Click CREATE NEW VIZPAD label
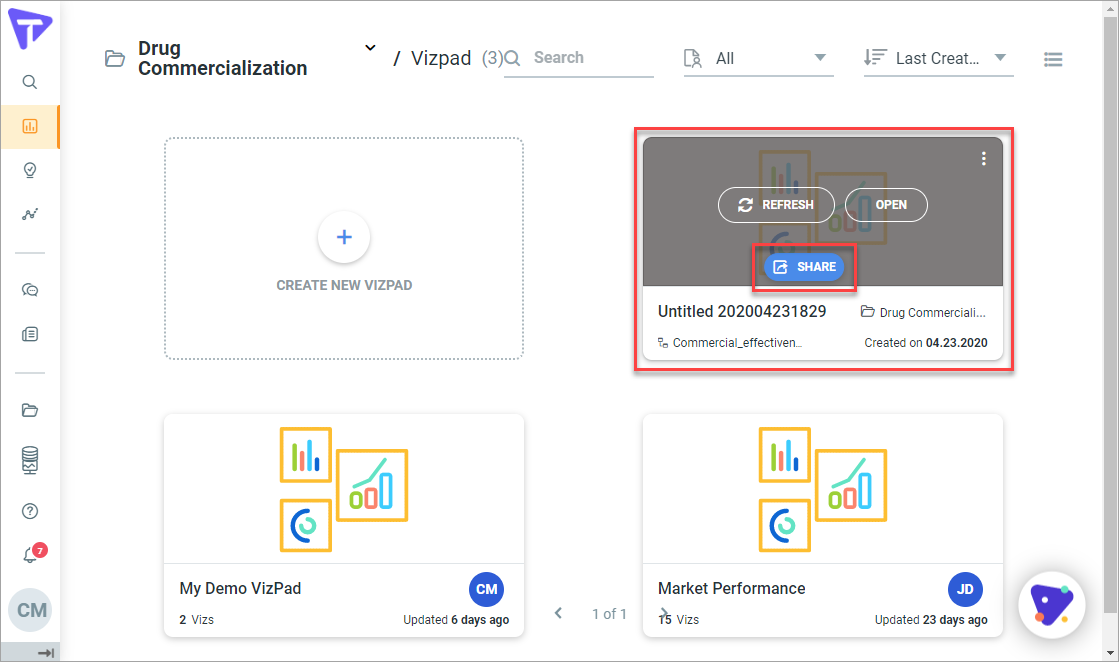The width and height of the screenshot is (1119, 662). (x=344, y=285)
